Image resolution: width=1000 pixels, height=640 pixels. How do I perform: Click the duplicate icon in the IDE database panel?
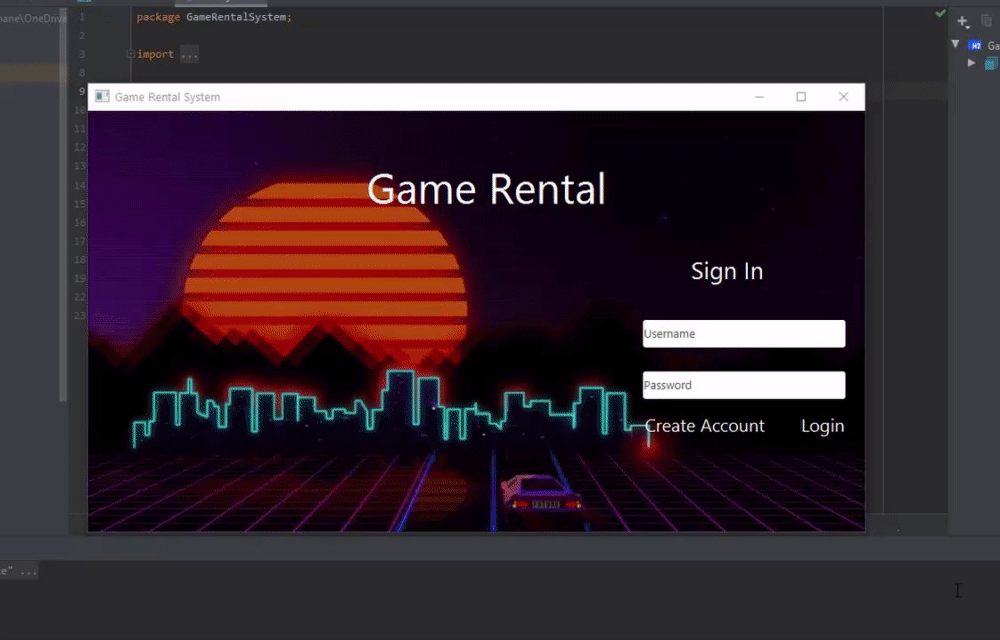point(987,21)
